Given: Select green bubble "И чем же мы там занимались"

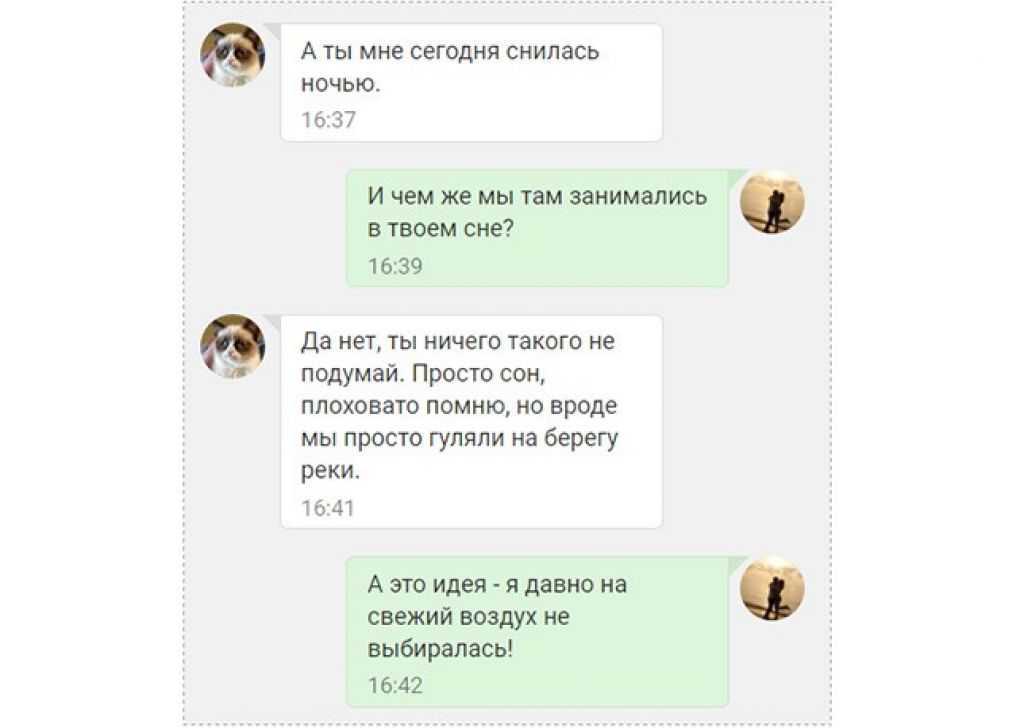Looking at the screenshot, I should (537, 228).
